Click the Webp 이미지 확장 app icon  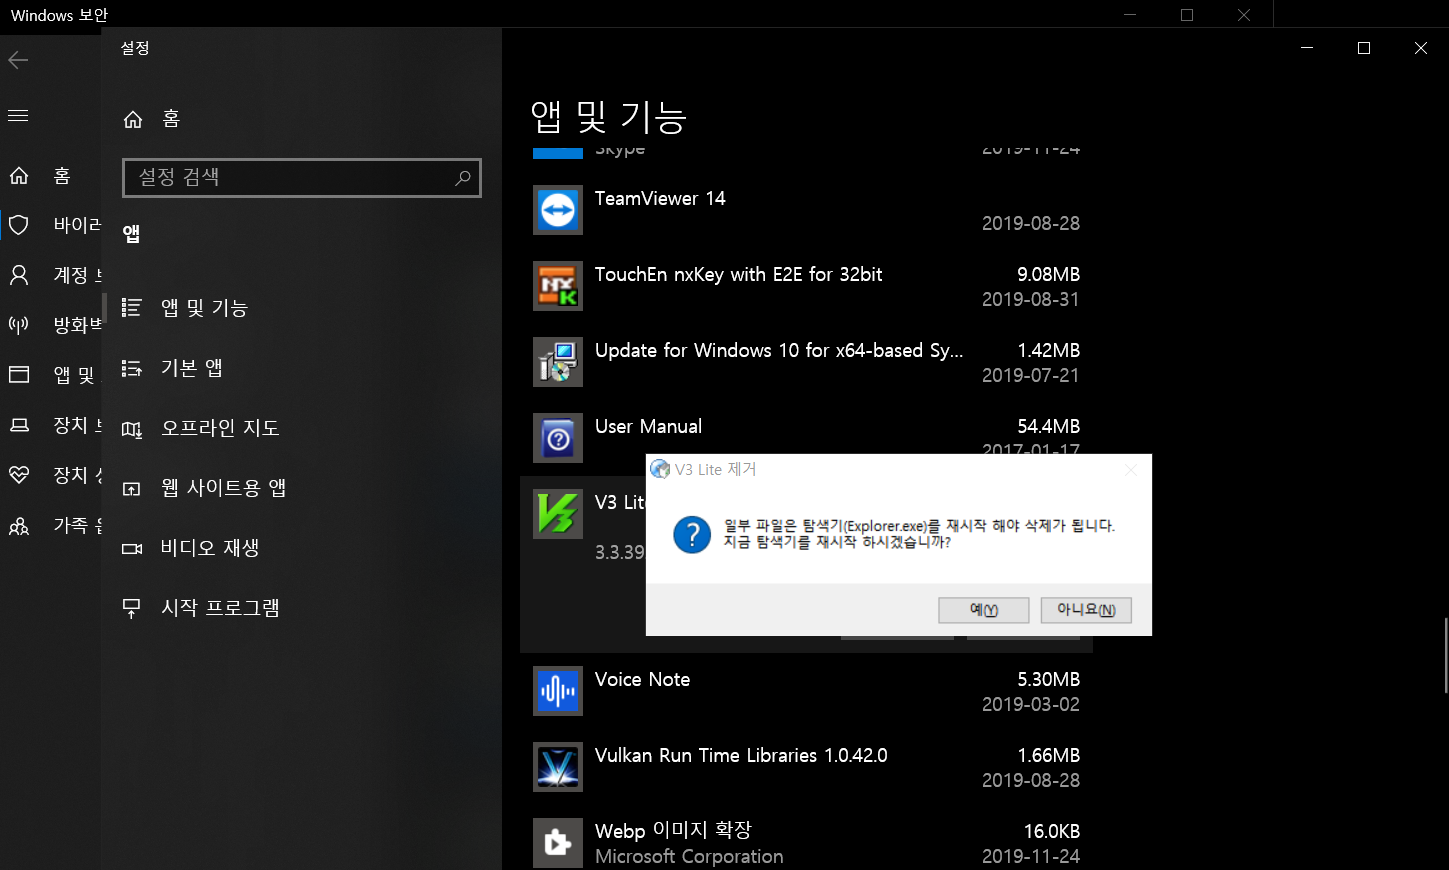click(x=558, y=843)
